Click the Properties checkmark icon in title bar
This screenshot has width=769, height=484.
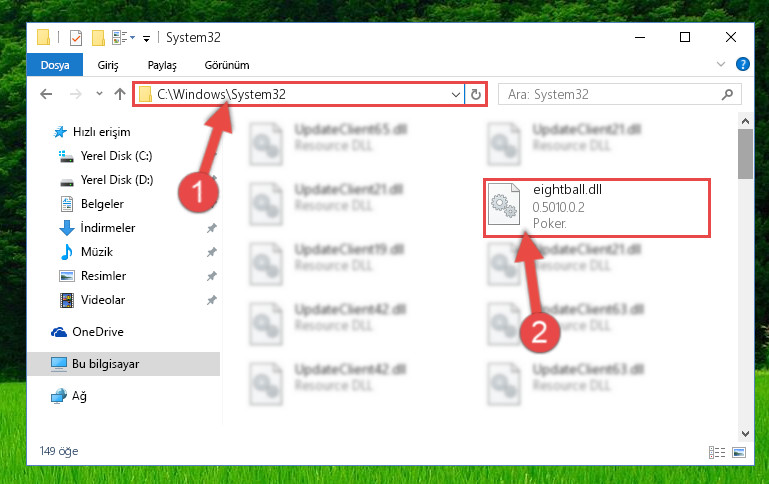tap(76, 38)
